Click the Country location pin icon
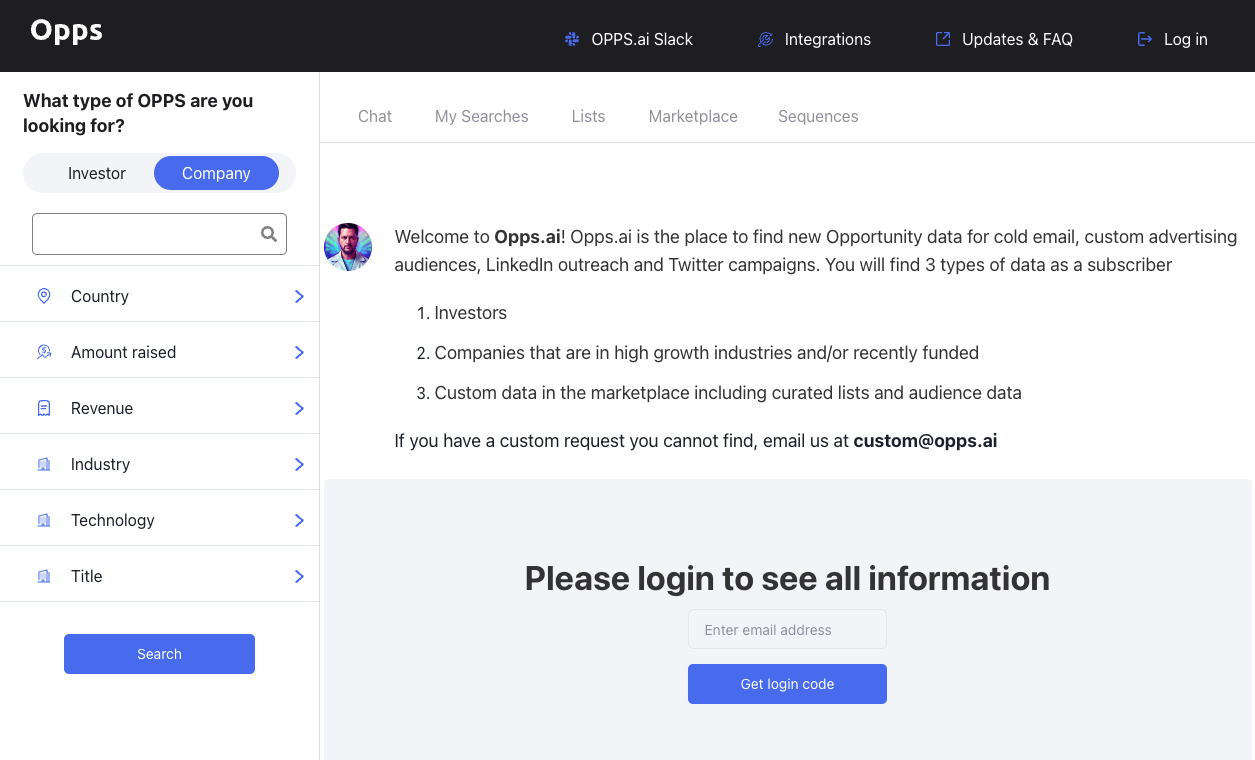Image resolution: width=1255 pixels, height=760 pixels. pyautogui.click(x=43, y=296)
